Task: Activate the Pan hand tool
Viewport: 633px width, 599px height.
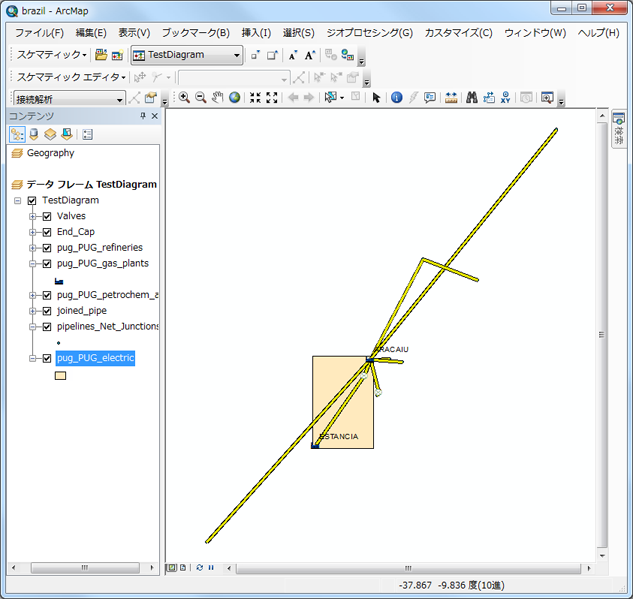Action: tap(217, 98)
